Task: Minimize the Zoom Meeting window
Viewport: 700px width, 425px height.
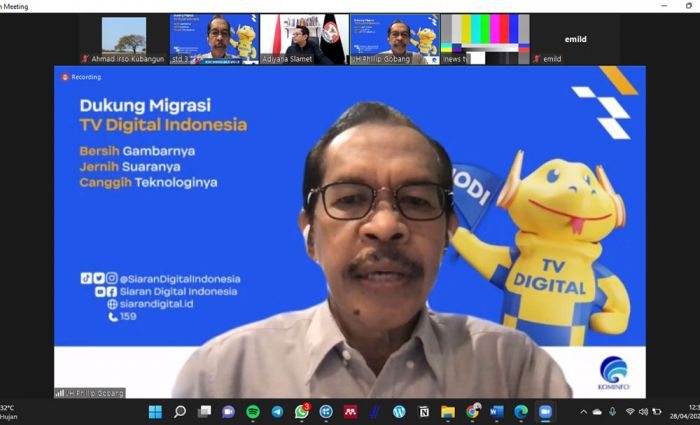Action: click(x=664, y=6)
